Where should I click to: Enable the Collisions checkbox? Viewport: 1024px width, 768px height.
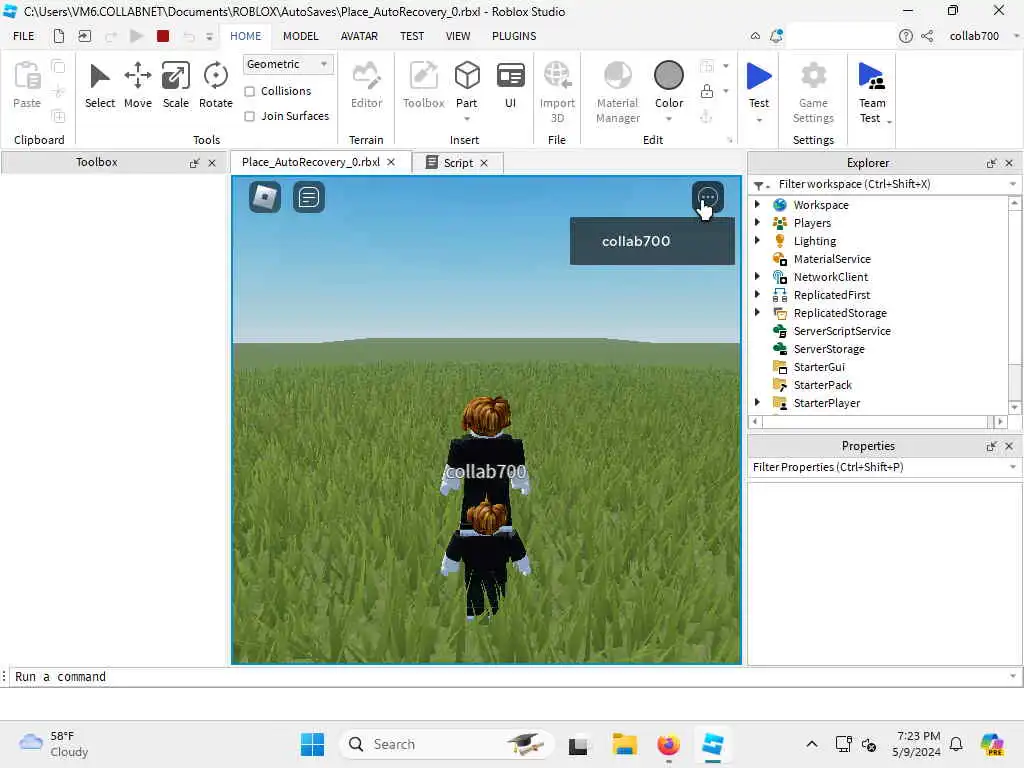pos(249,91)
